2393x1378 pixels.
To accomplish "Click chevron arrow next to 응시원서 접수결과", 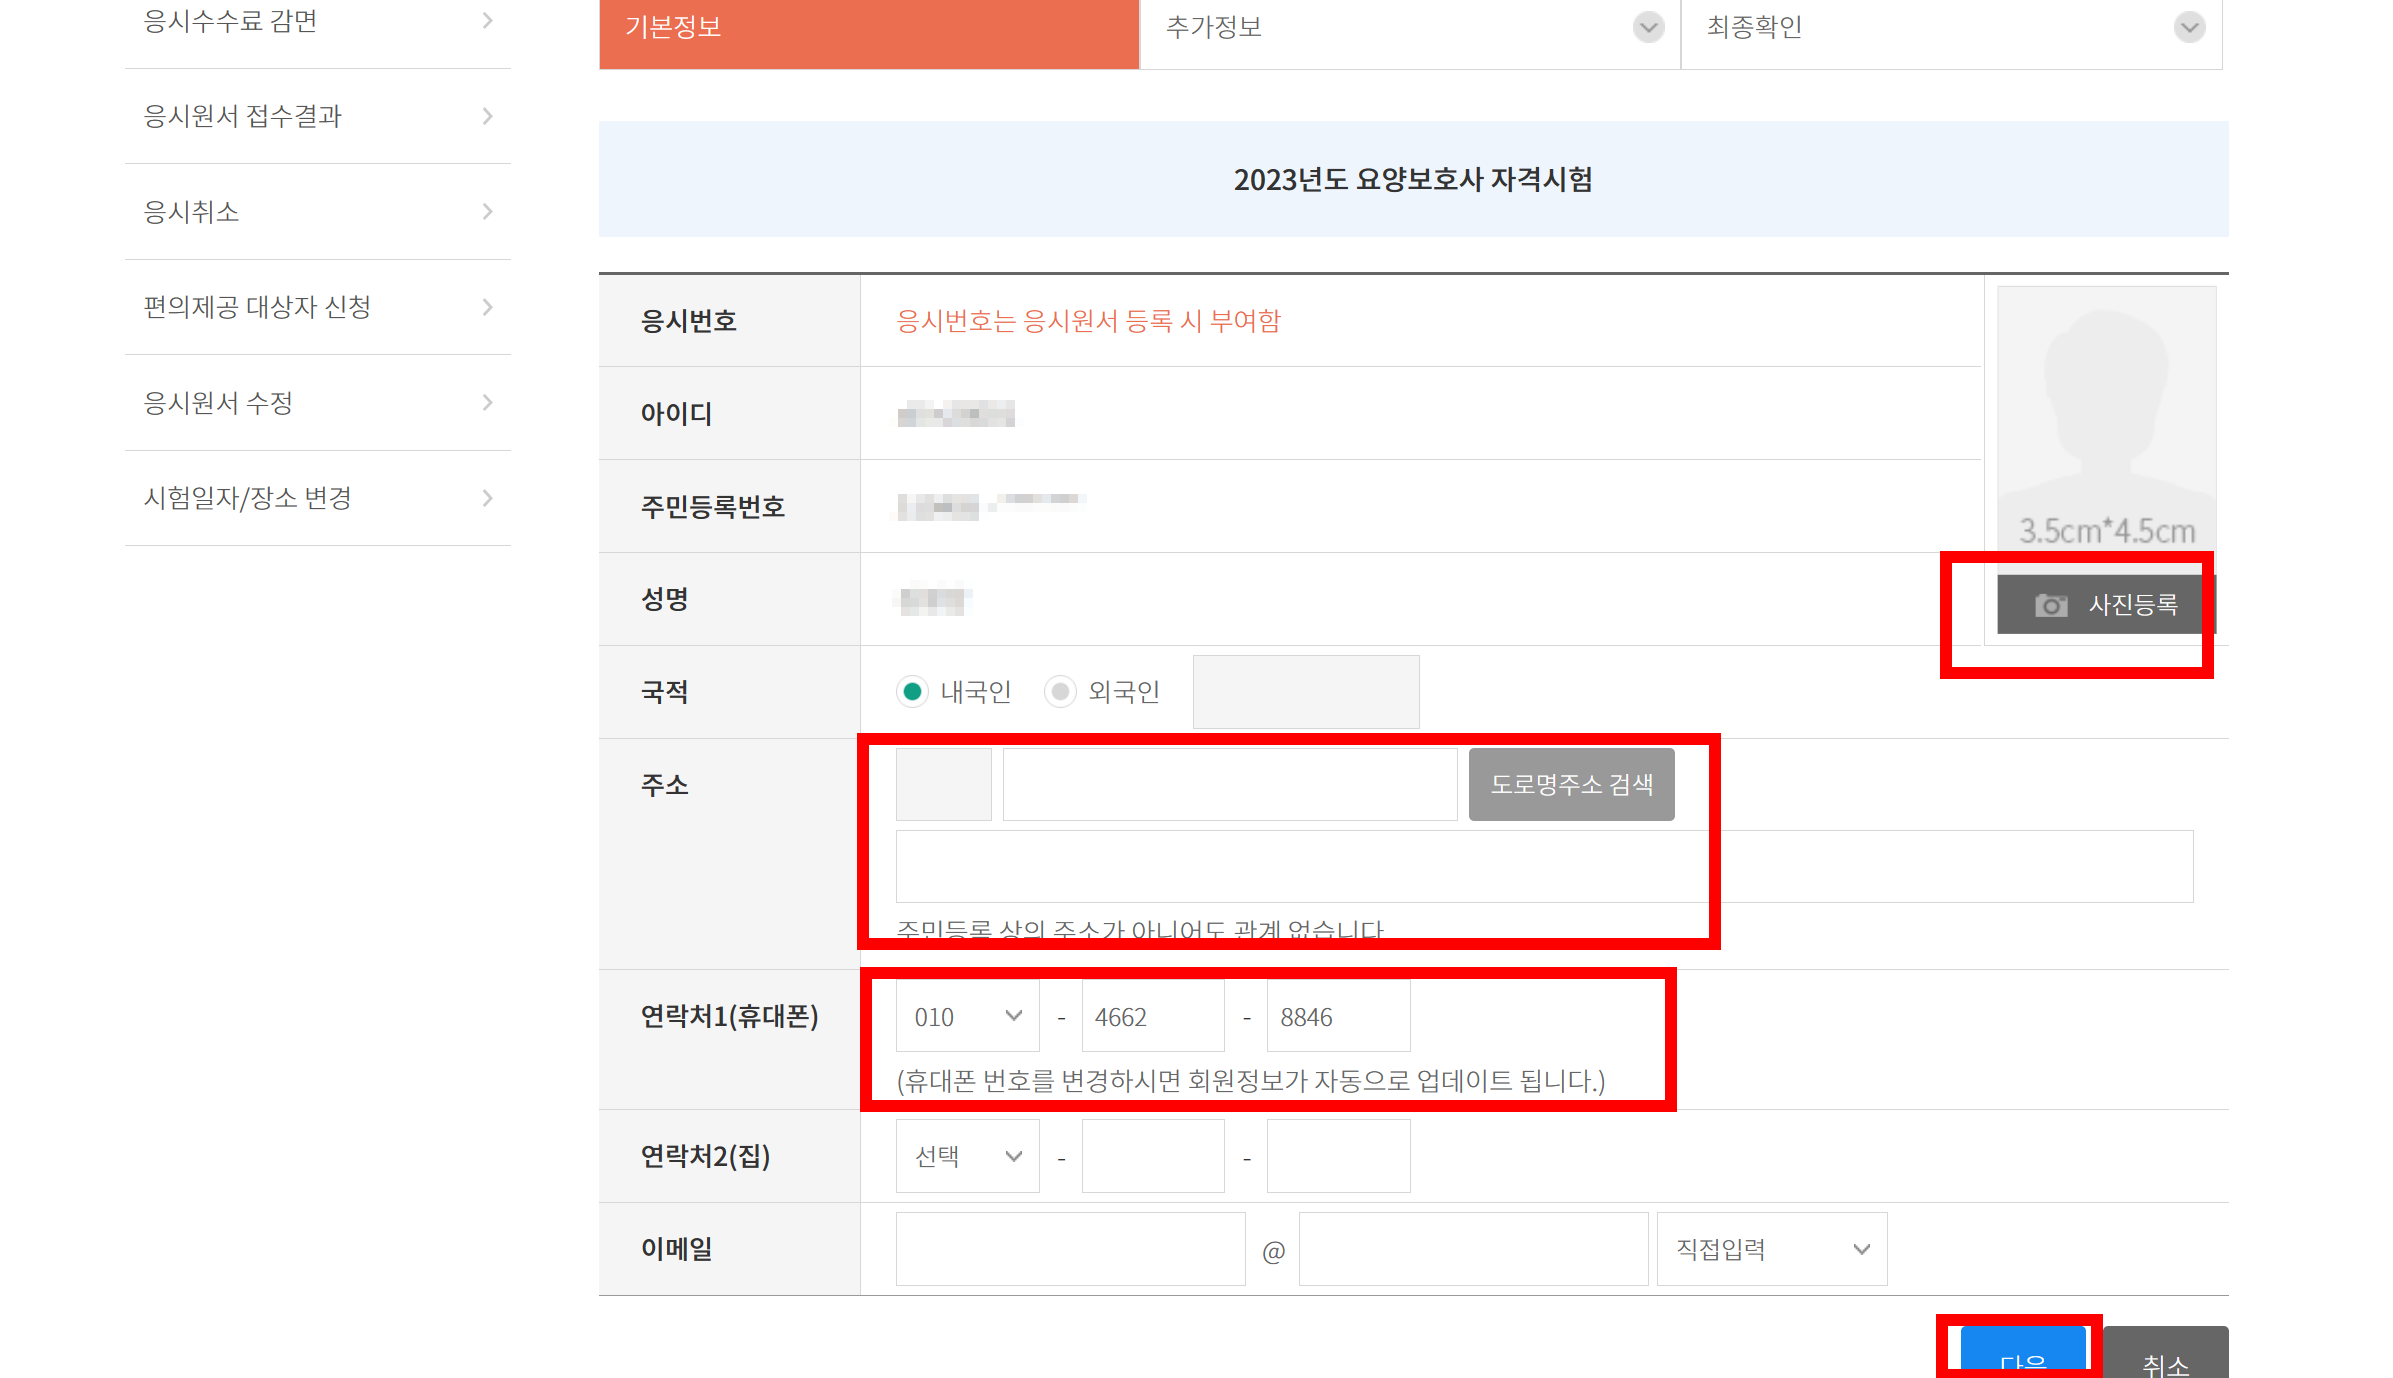I will click(487, 116).
